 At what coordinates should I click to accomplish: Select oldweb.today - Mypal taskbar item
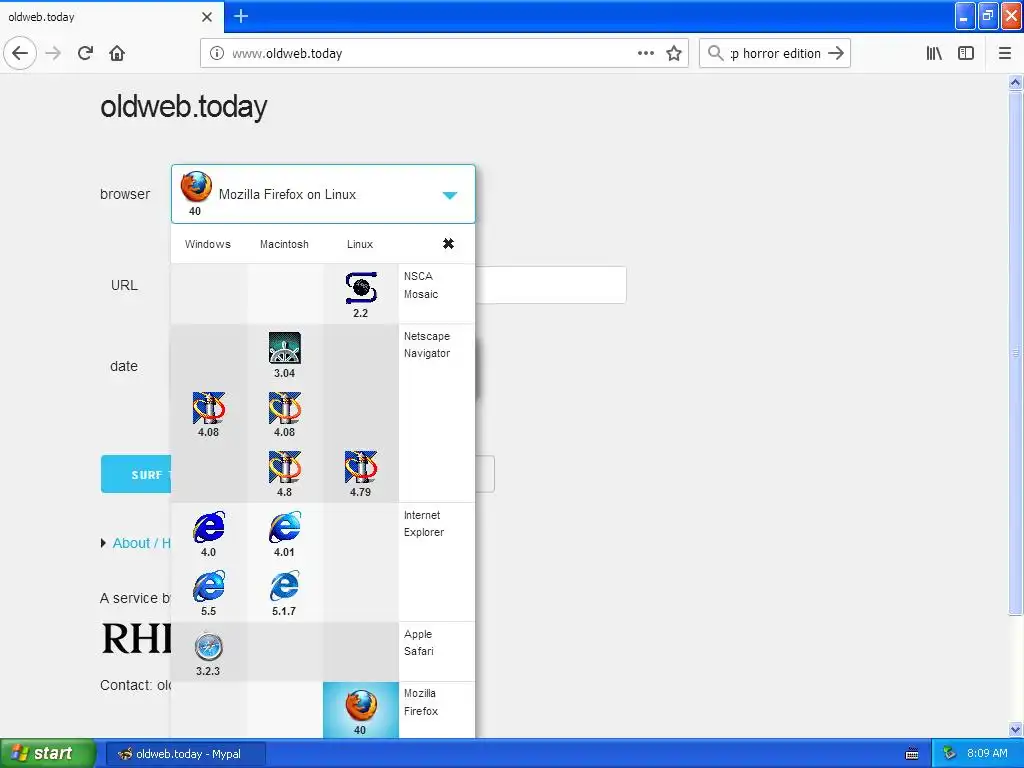point(185,754)
